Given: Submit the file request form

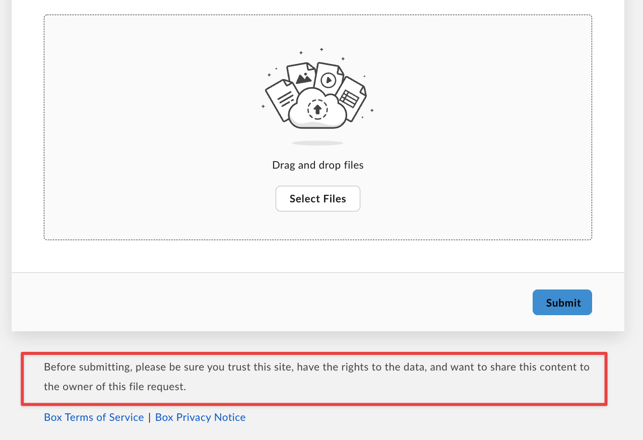Looking at the screenshot, I should tap(562, 302).
